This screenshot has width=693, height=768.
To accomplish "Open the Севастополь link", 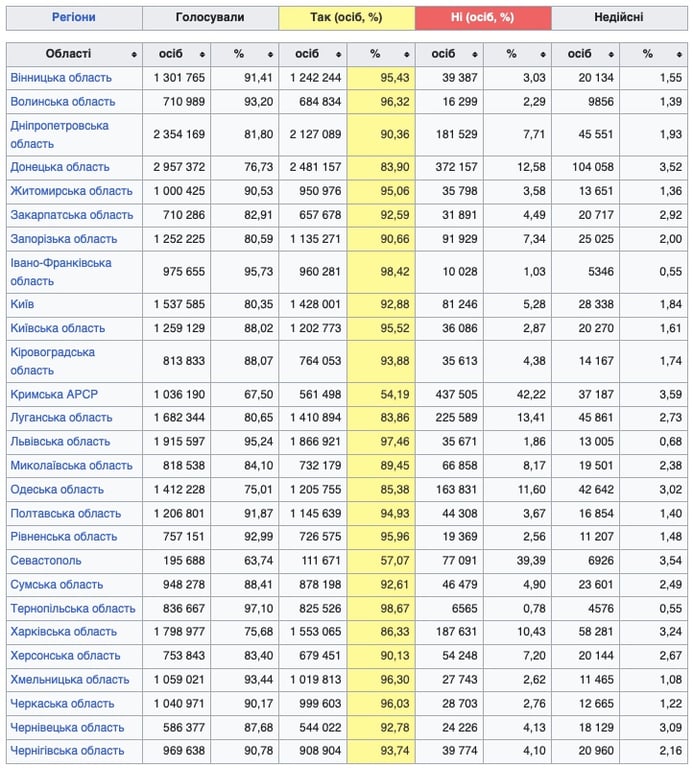I will pos(46,561).
